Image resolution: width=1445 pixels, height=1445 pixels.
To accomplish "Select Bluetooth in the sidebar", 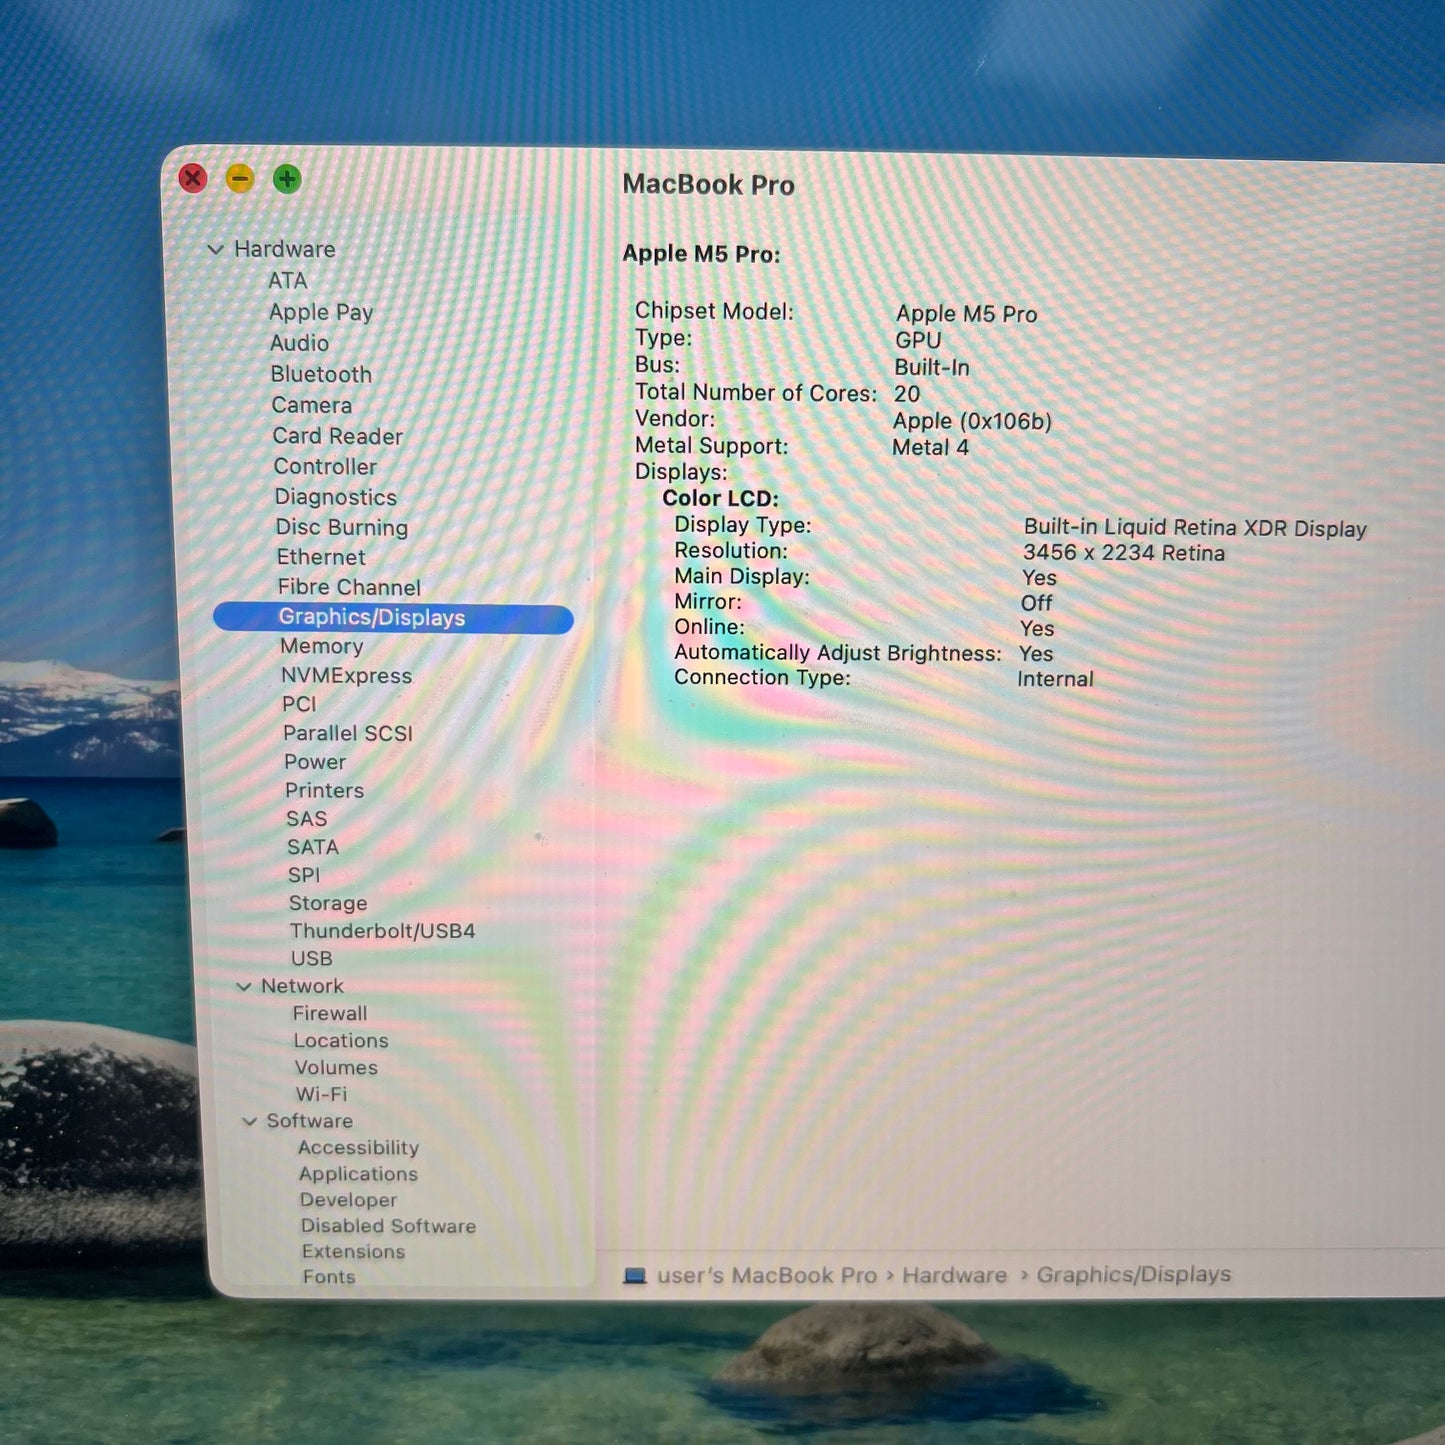I will click(321, 374).
